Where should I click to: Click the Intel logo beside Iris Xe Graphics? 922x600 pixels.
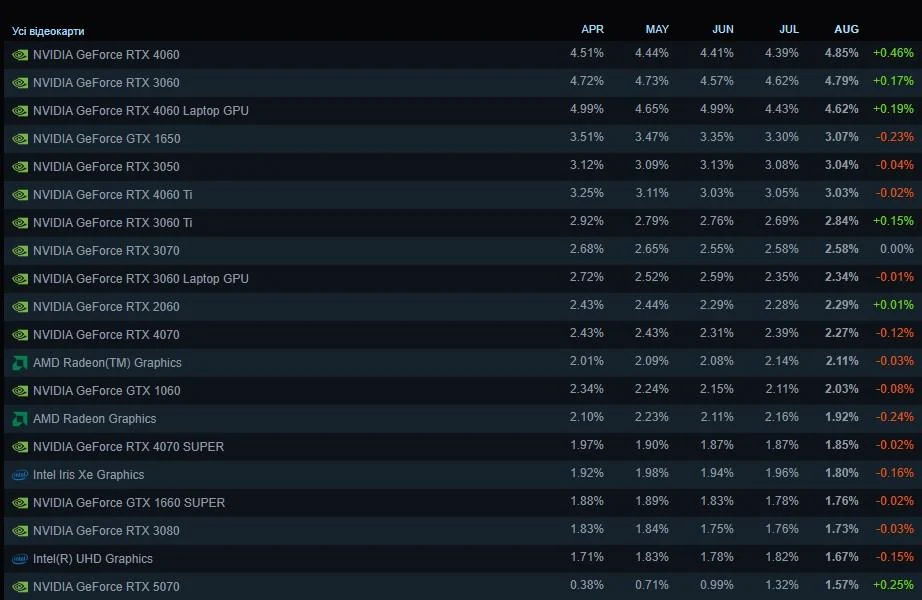20,475
